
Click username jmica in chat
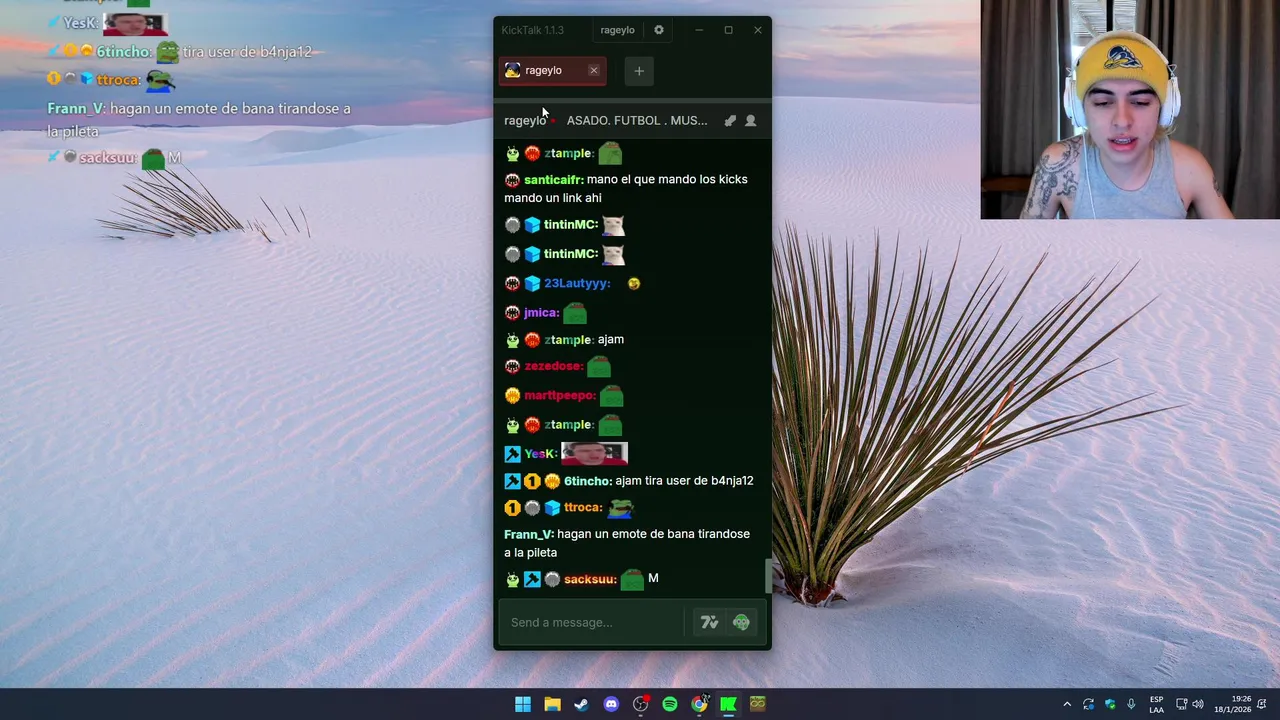click(x=541, y=313)
